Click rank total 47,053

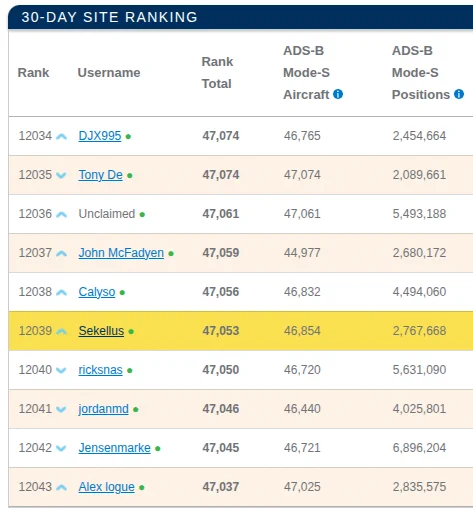coord(221,331)
